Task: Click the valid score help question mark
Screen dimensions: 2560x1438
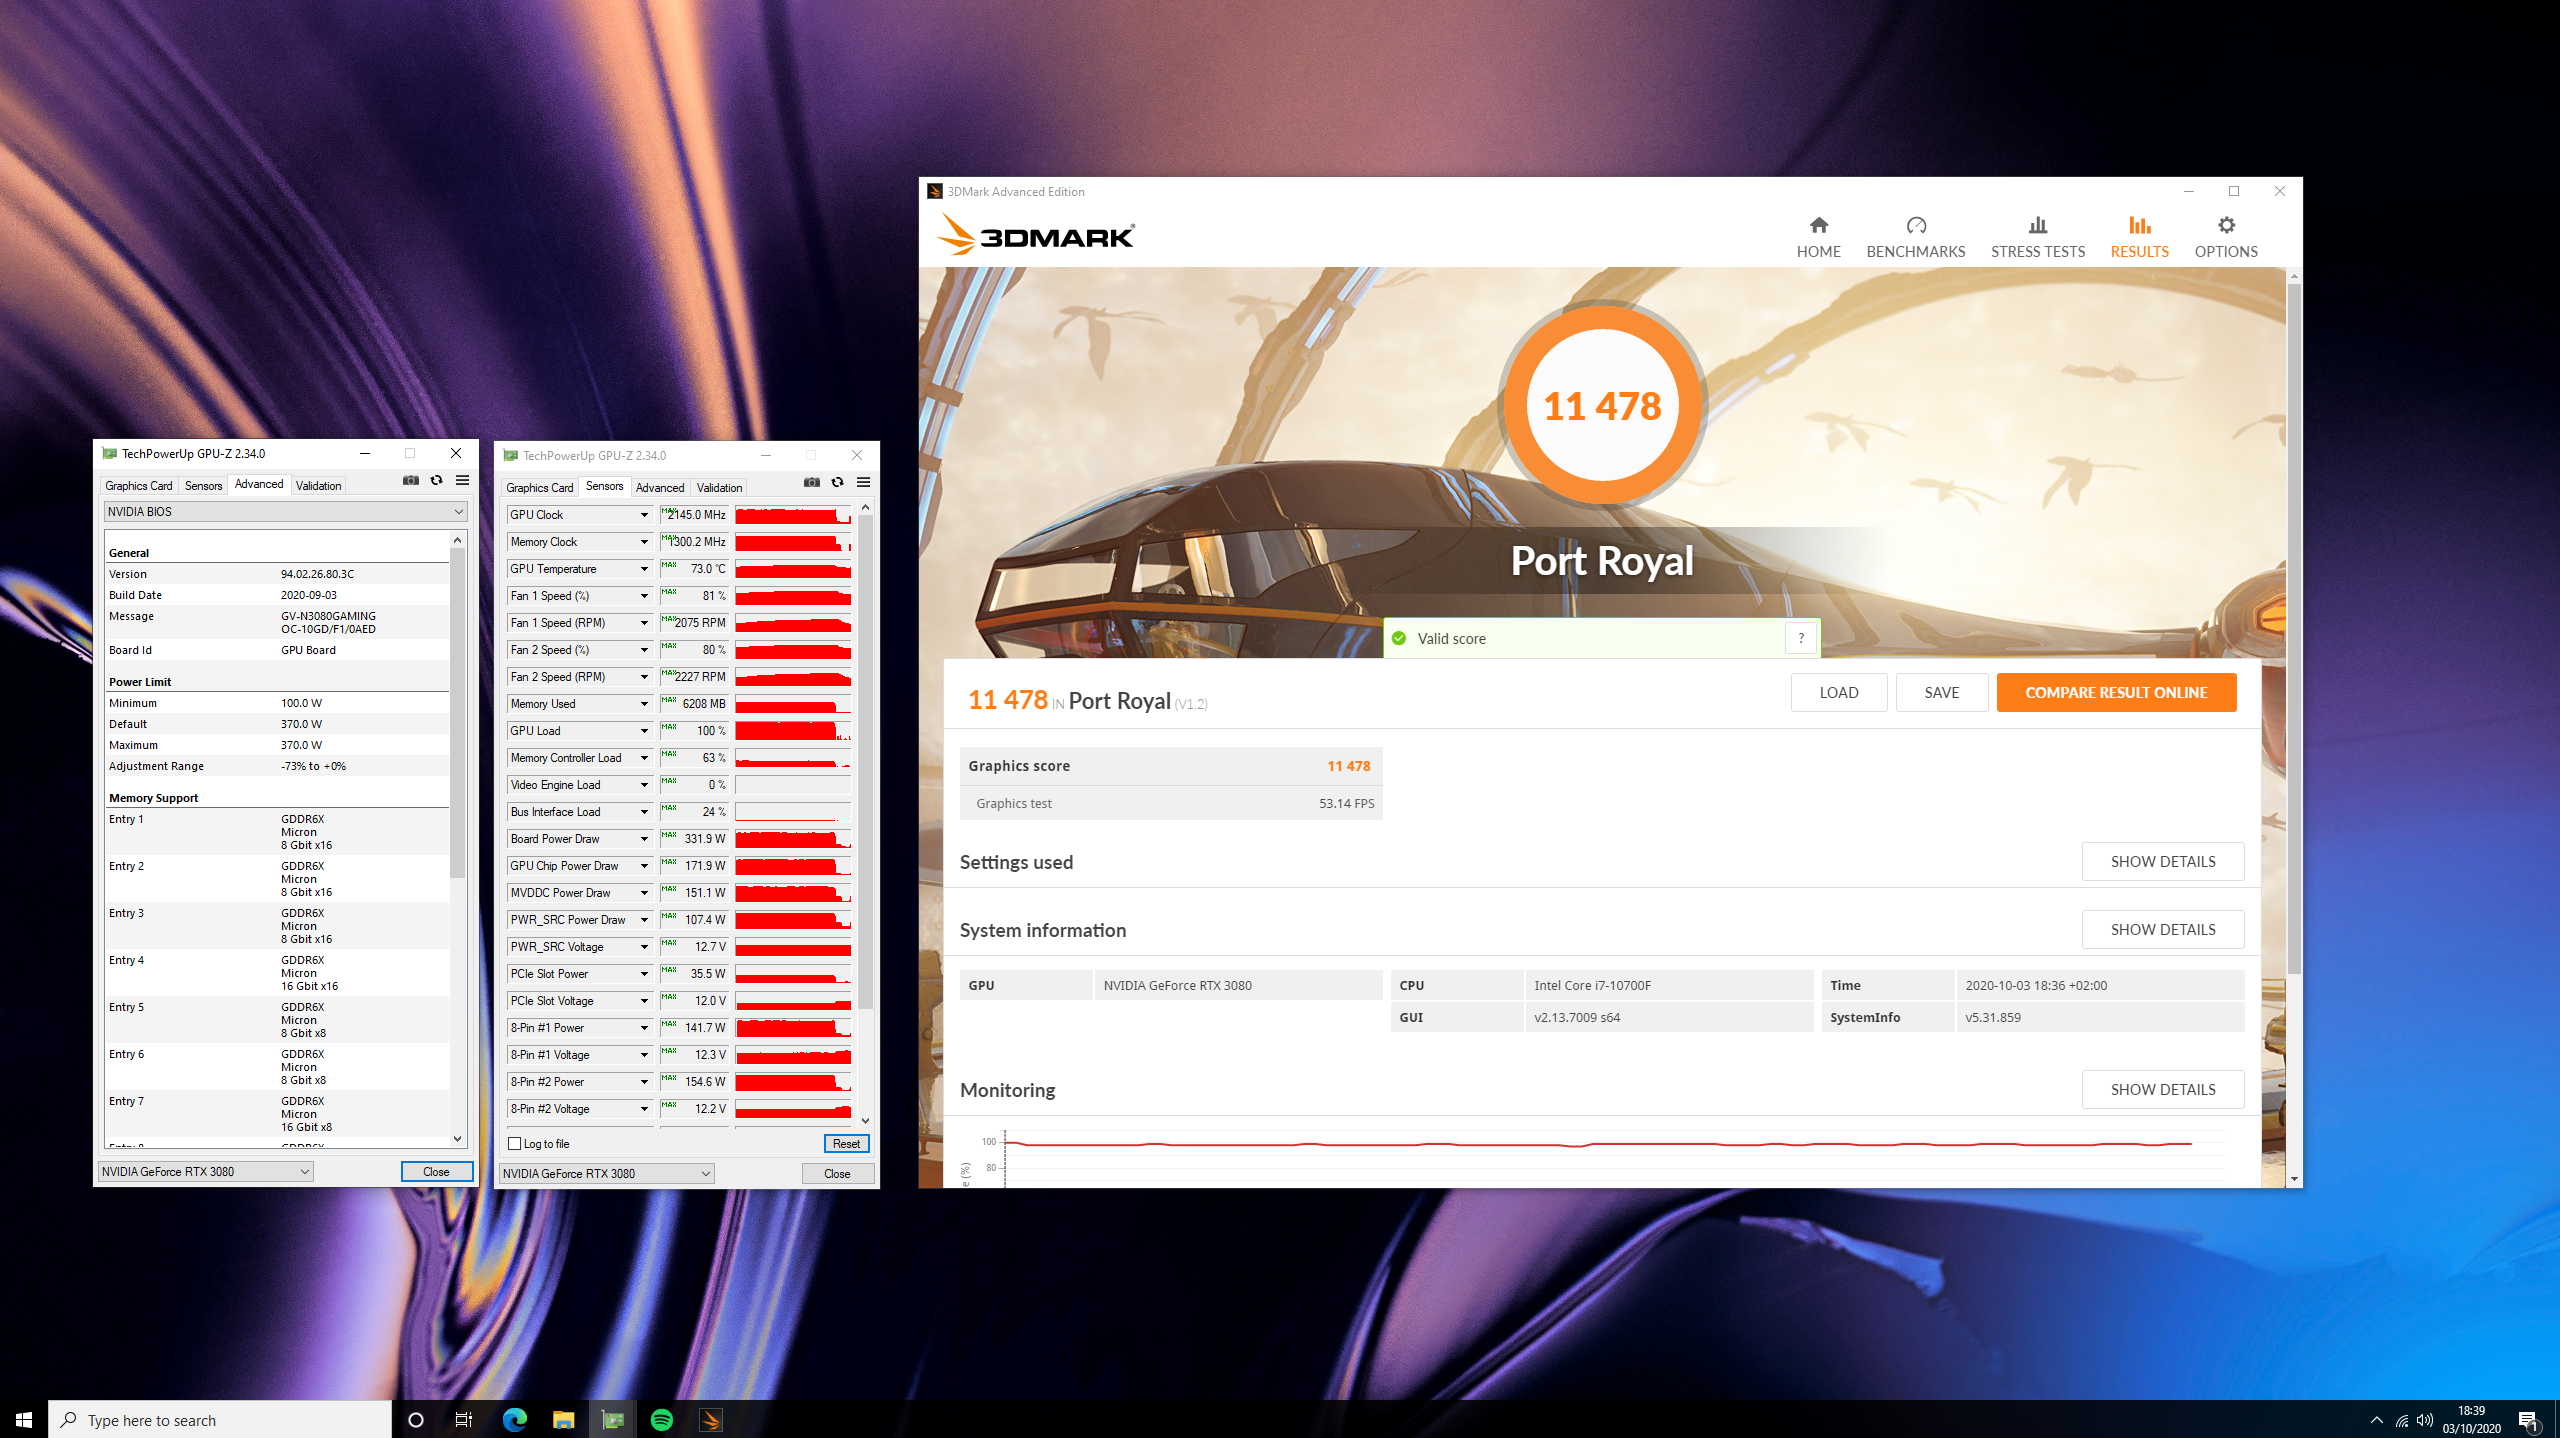Action: [x=1801, y=638]
